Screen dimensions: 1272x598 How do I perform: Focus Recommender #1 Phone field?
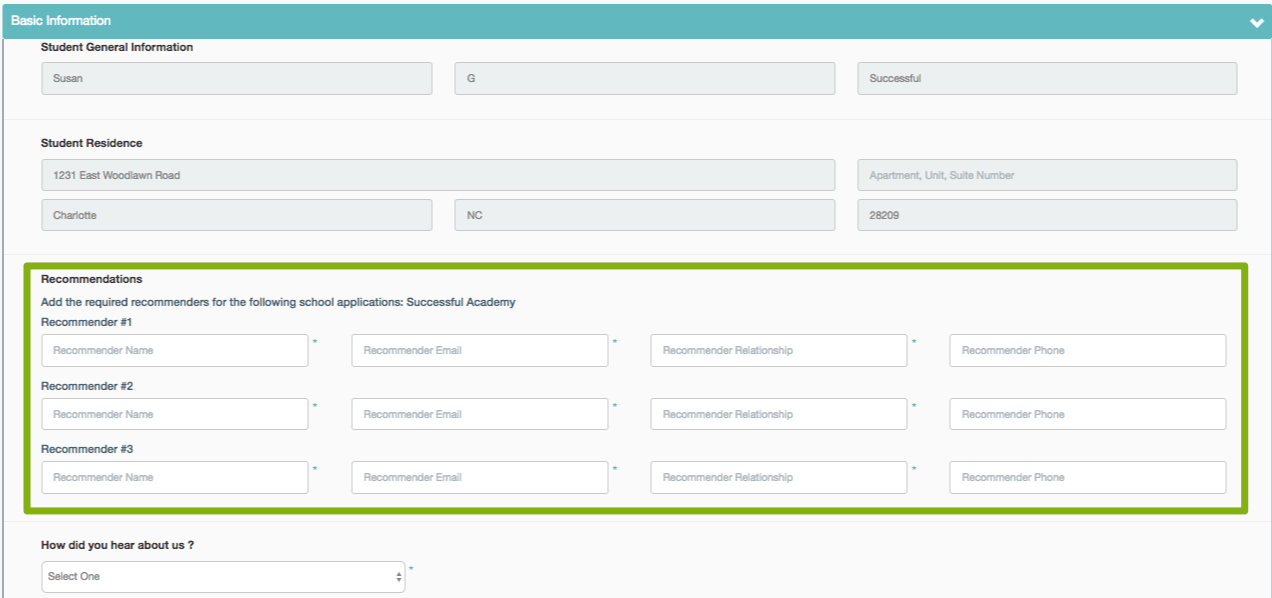(1088, 351)
